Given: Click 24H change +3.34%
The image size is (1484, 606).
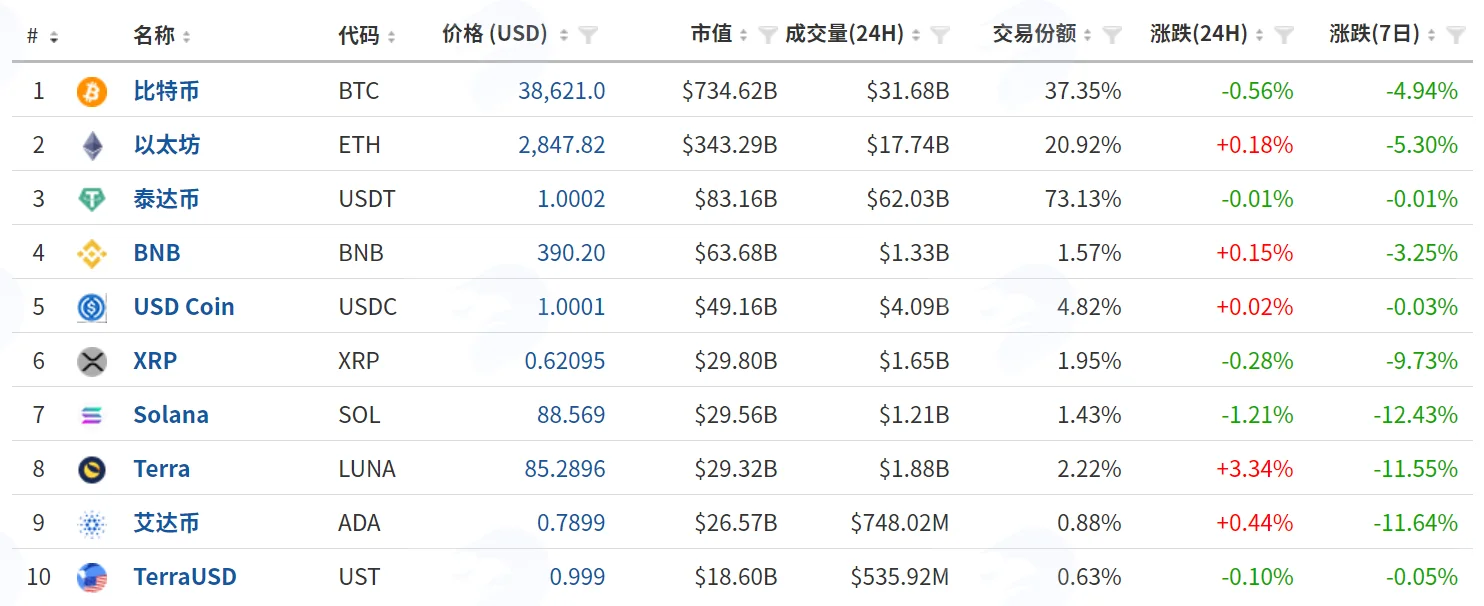Looking at the screenshot, I should (1255, 469).
